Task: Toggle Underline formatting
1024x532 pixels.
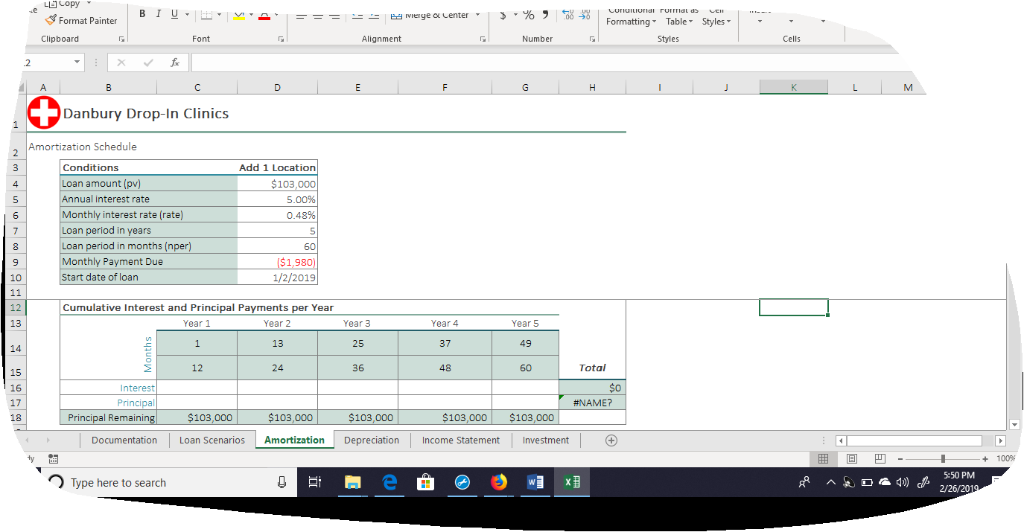Action: pos(174,14)
